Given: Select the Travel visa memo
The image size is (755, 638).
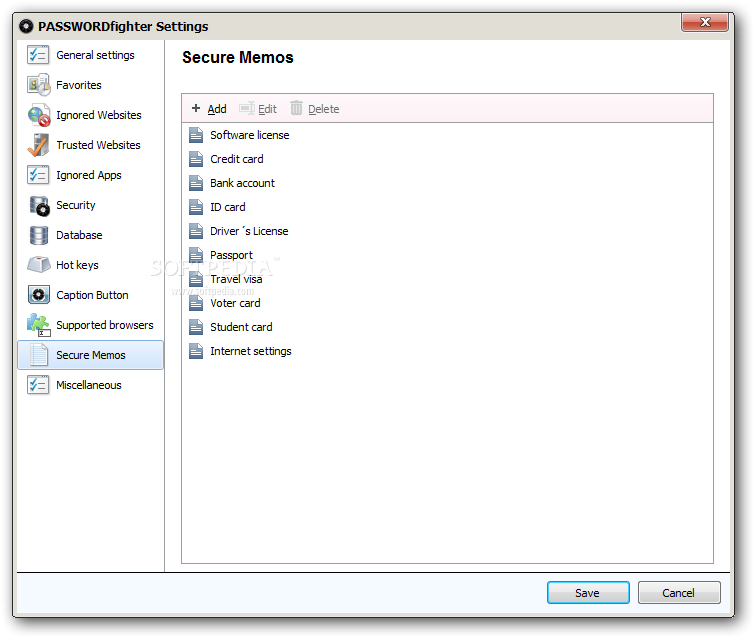Looking at the screenshot, I should (236, 279).
